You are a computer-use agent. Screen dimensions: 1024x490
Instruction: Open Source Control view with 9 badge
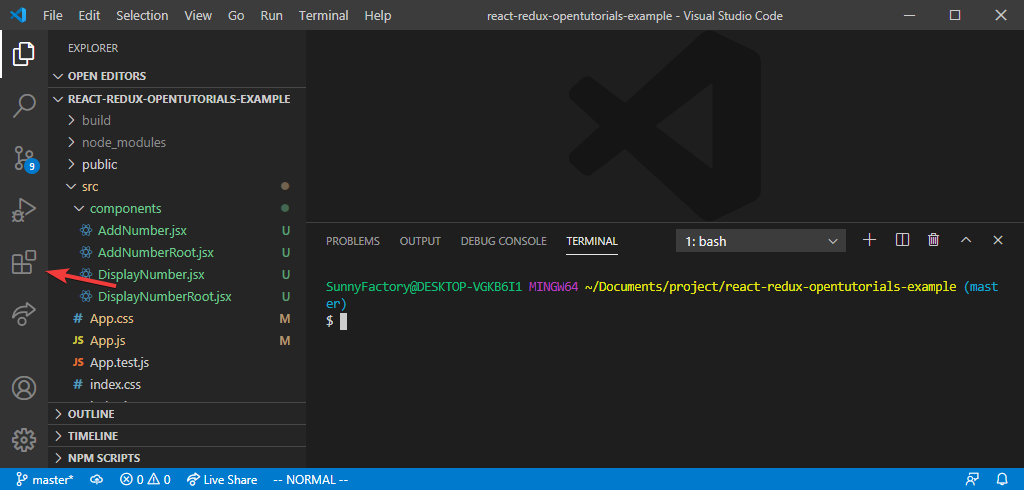[x=24, y=157]
